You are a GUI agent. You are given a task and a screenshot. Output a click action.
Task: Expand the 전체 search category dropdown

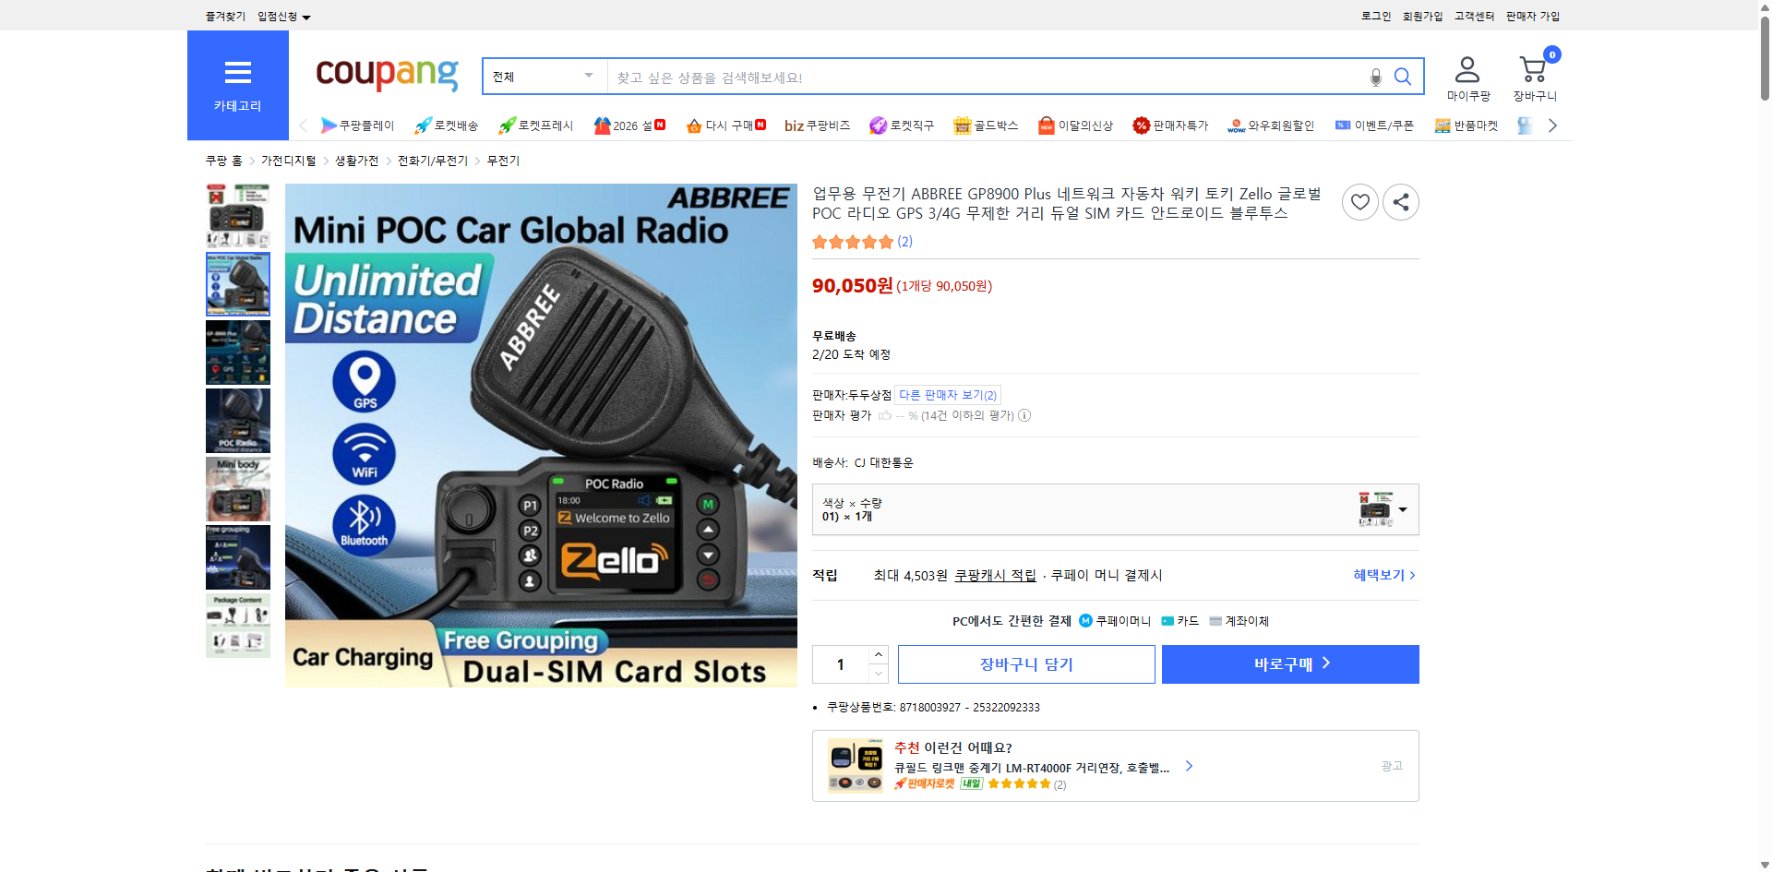click(x=544, y=77)
